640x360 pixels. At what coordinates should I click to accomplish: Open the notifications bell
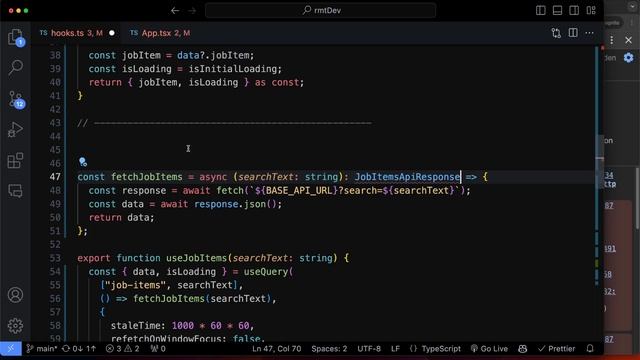point(590,349)
